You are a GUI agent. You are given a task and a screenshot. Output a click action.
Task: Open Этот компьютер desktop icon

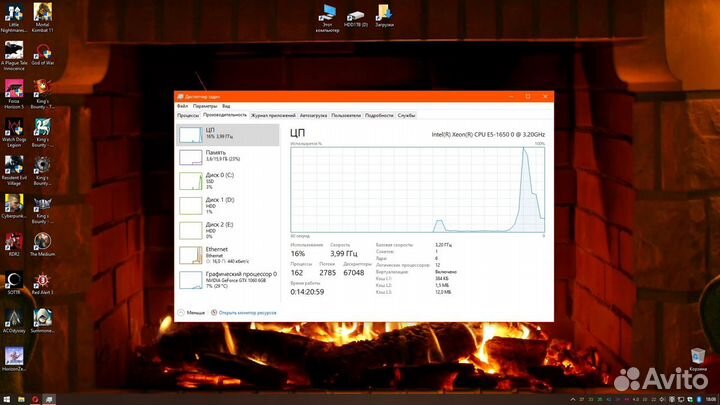[327, 18]
